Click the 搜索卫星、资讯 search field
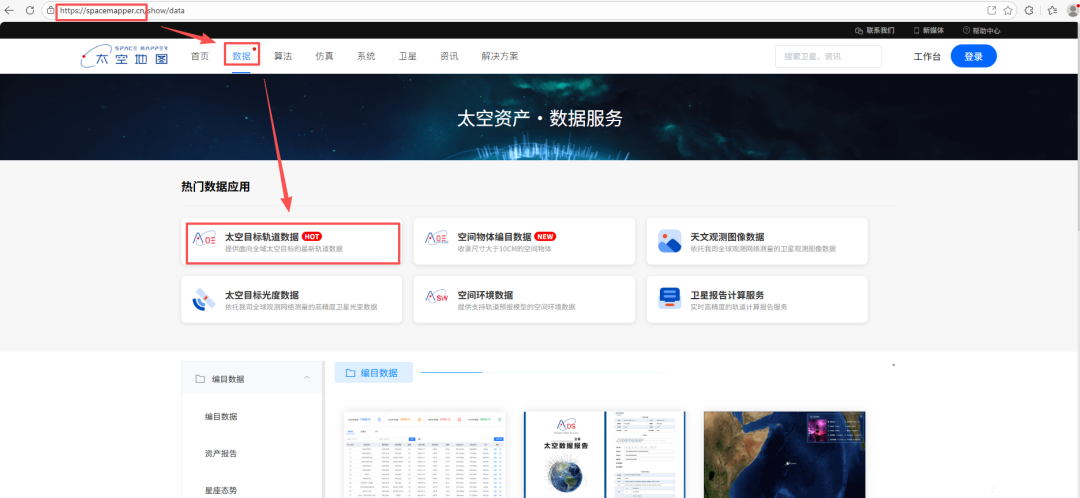 tap(827, 56)
